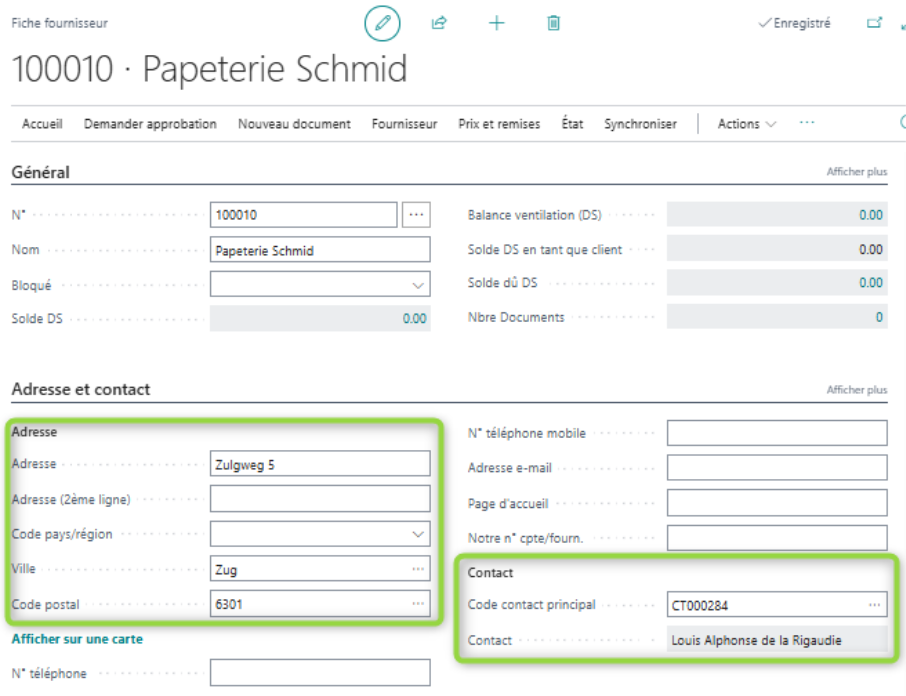The width and height of the screenshot is (906, 696).
Task: Show more menu options ellipsis
Action: 807,123
